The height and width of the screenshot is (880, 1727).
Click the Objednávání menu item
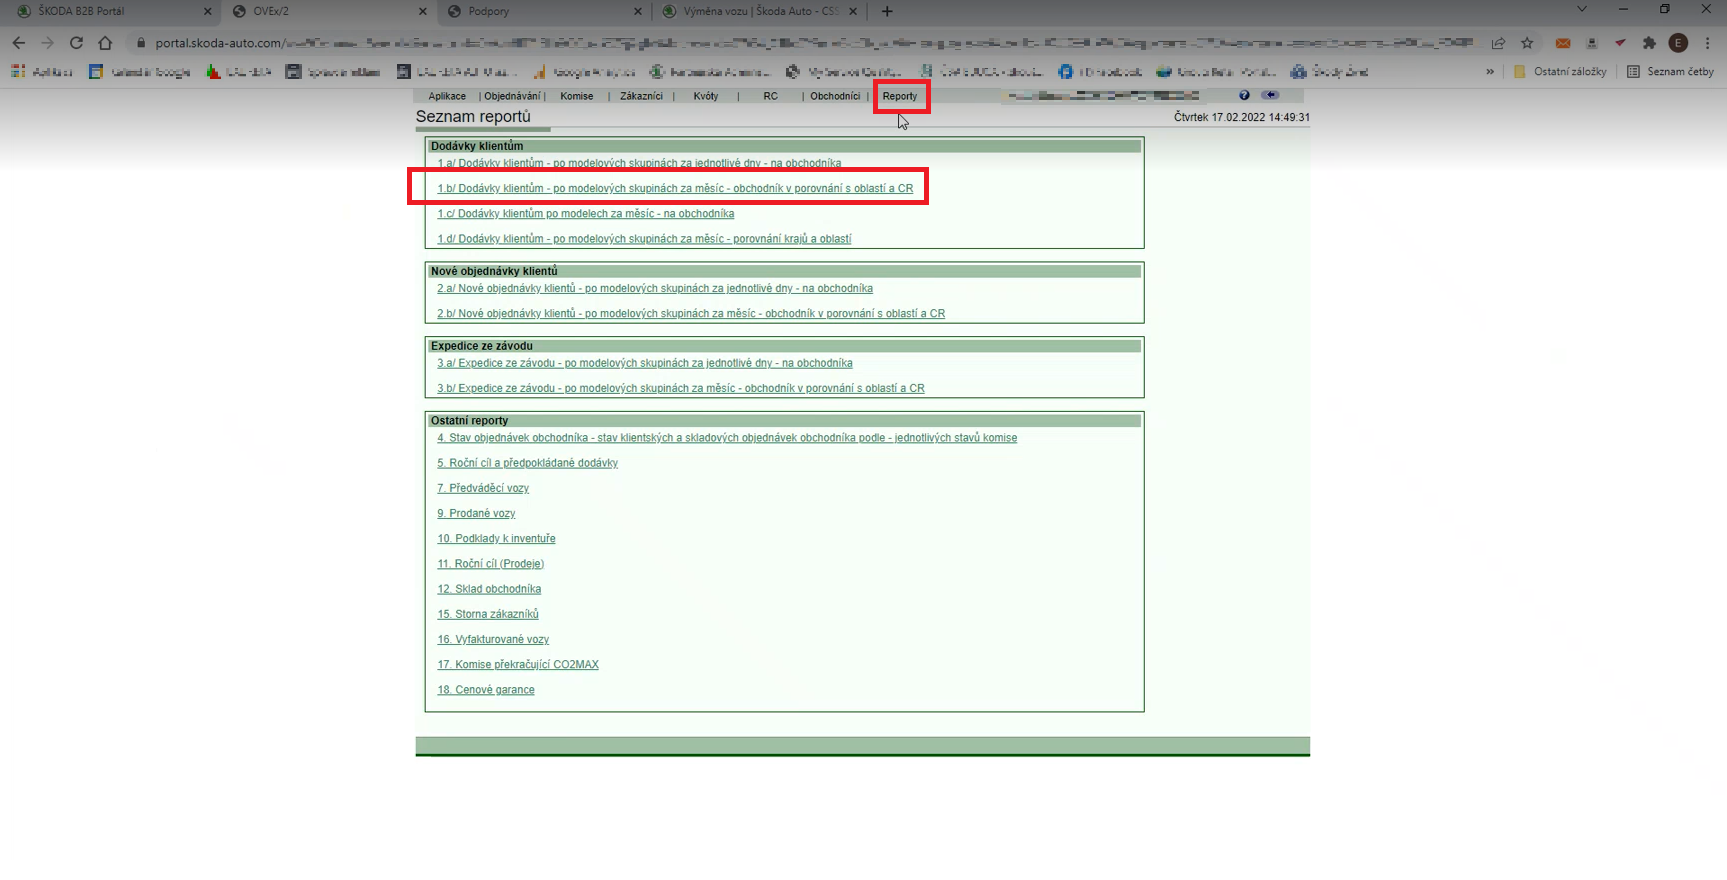tap(512, 96)
